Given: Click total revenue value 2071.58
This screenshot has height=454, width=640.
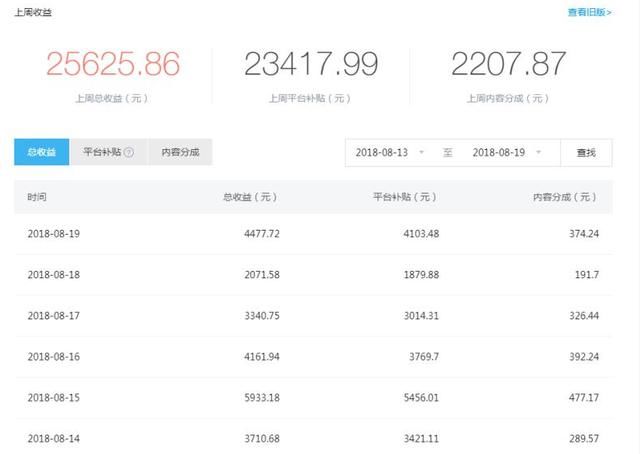Looking at the screenshot, I should click(x=262, y=275).
